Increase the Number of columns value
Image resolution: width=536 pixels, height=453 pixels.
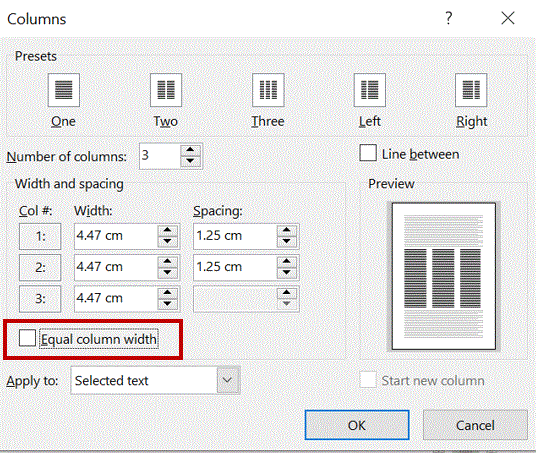190,150
